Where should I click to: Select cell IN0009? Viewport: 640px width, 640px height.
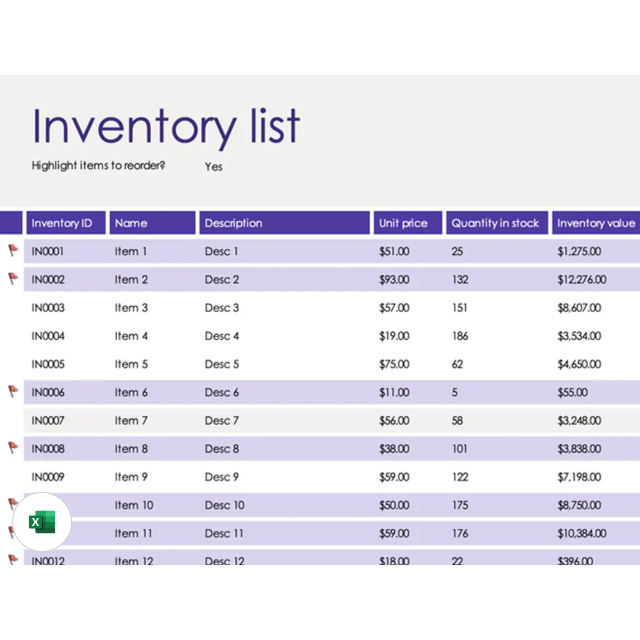[48, 477]
